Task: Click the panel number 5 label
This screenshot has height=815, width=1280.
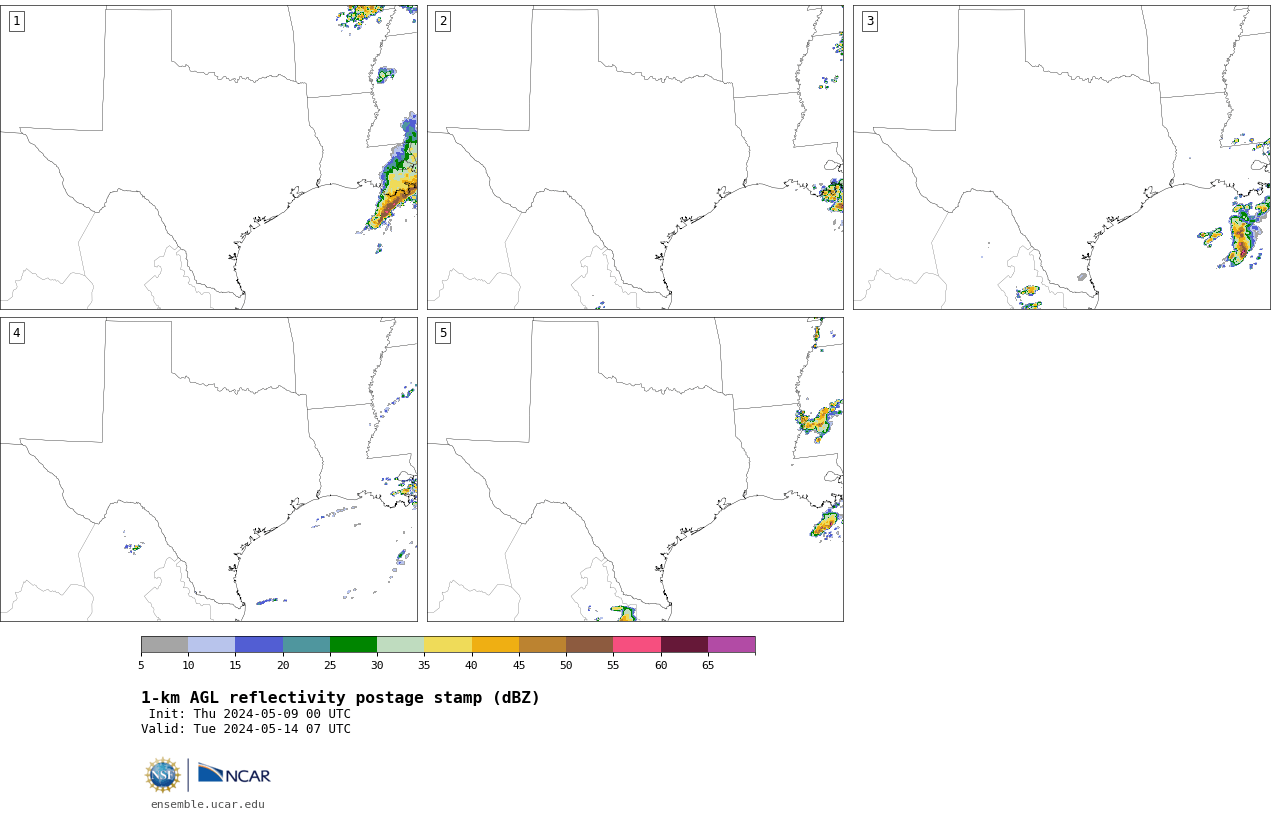Action: point(443,333)
